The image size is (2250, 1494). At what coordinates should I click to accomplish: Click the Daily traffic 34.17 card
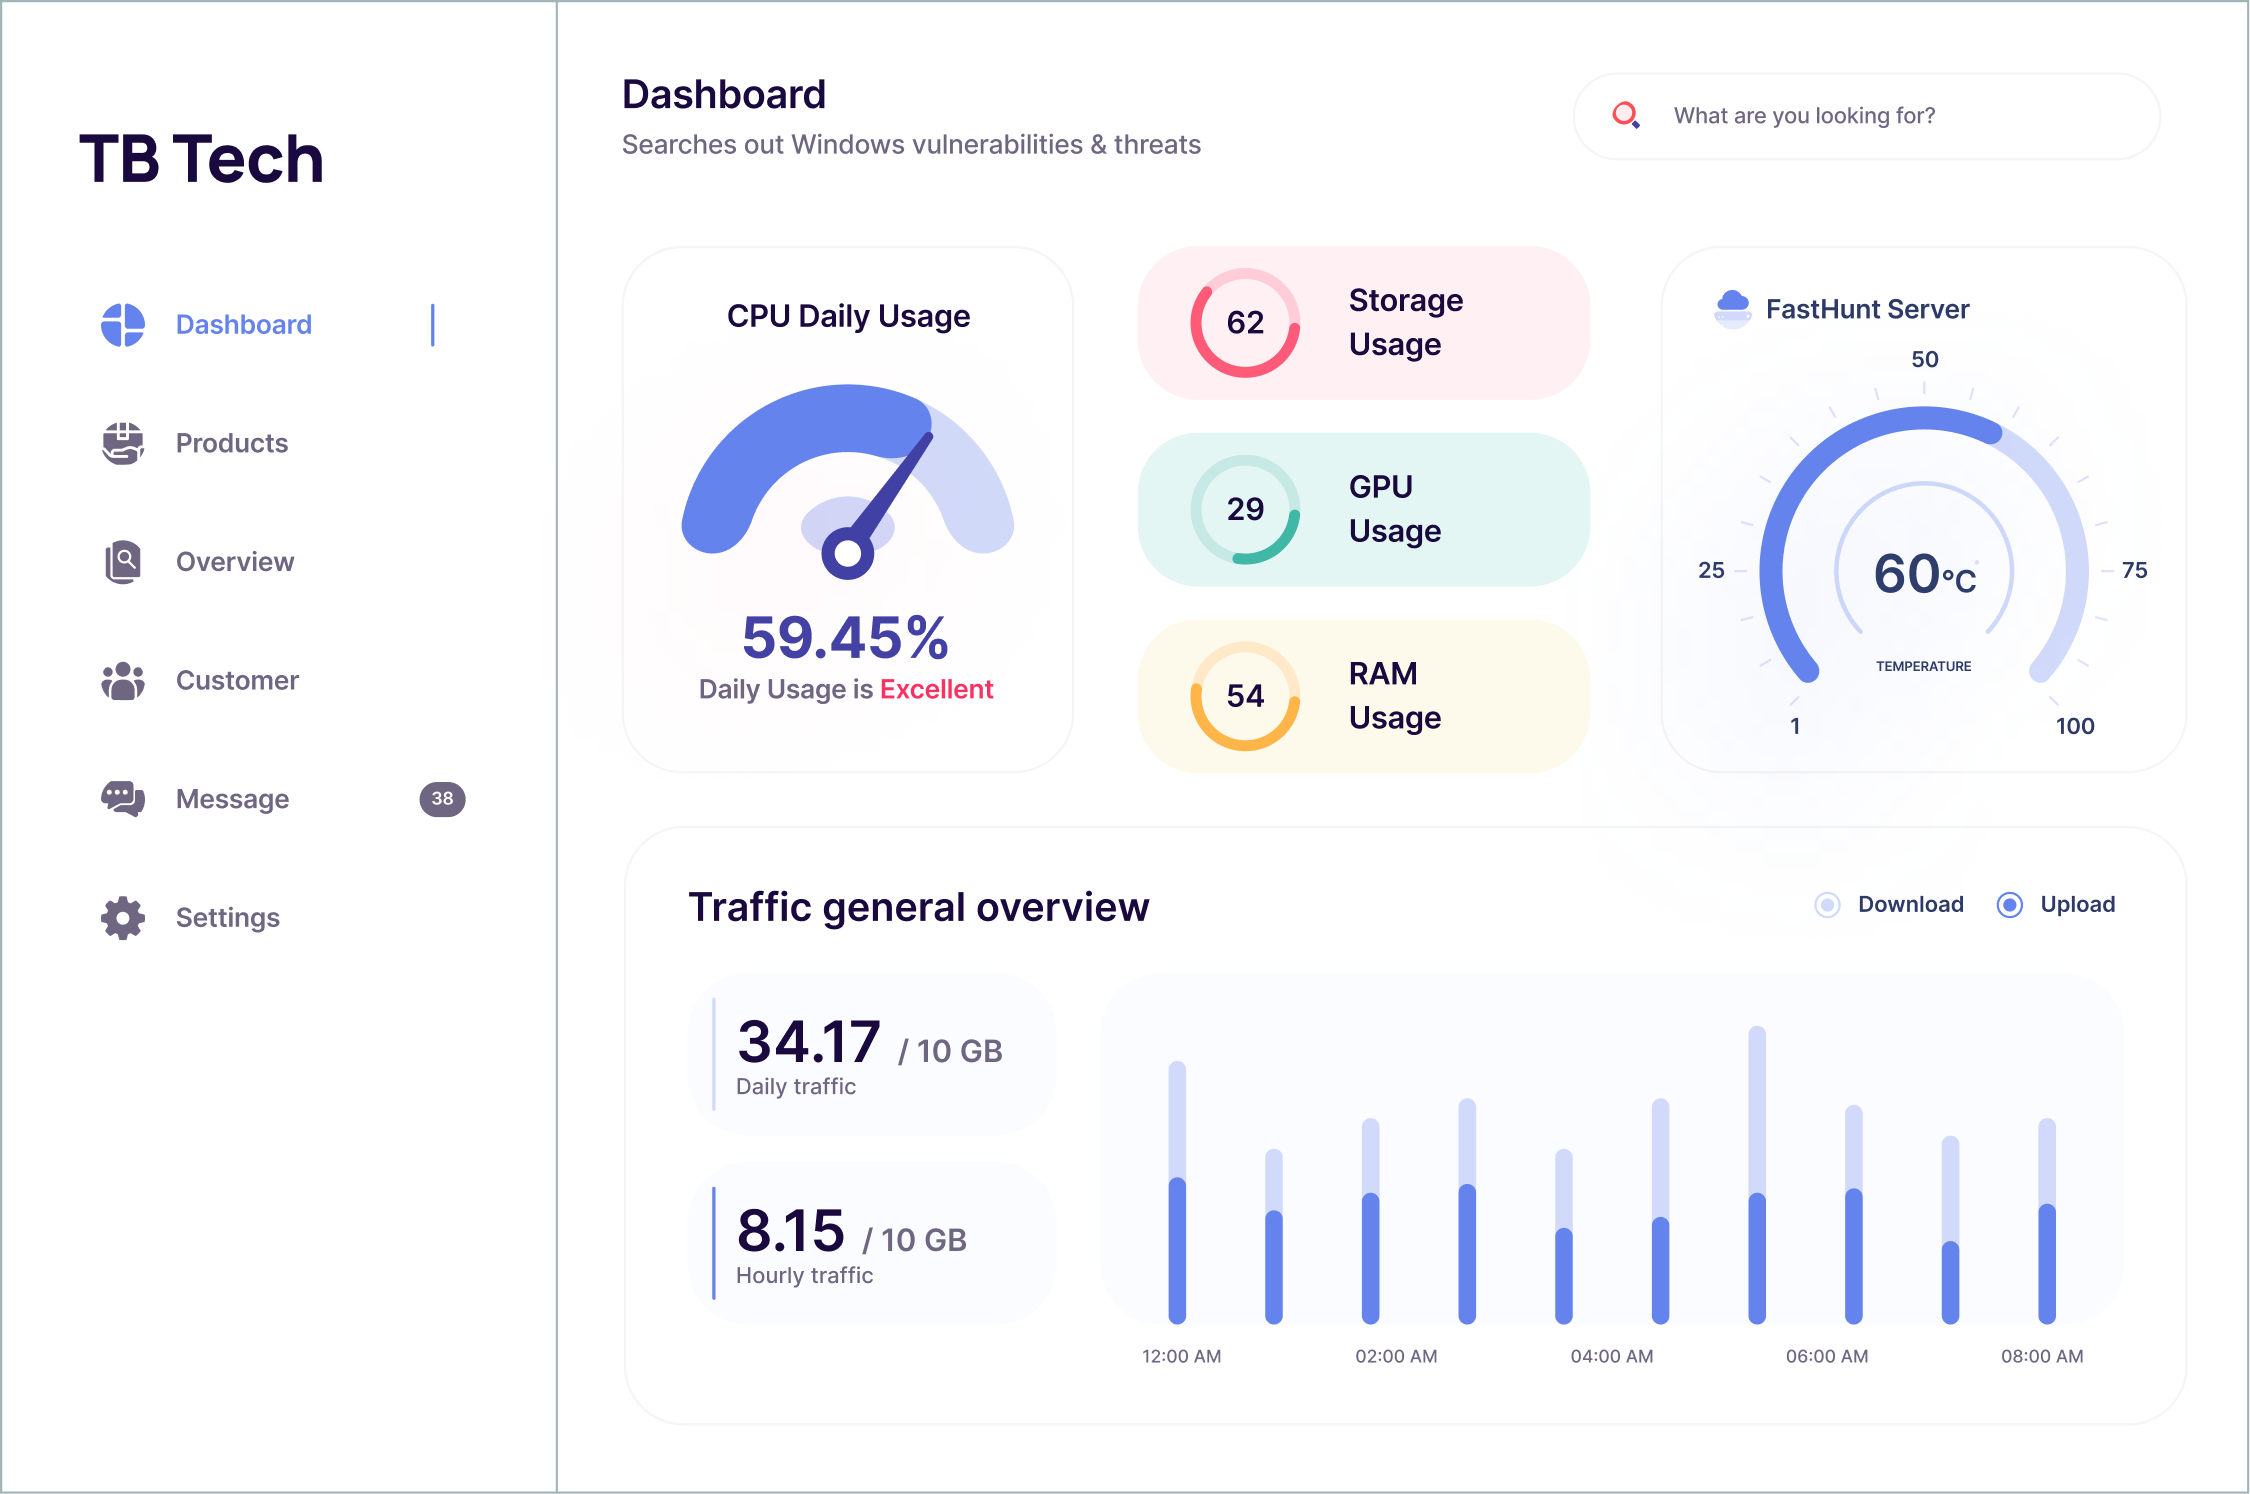[x=872, y=1055]
